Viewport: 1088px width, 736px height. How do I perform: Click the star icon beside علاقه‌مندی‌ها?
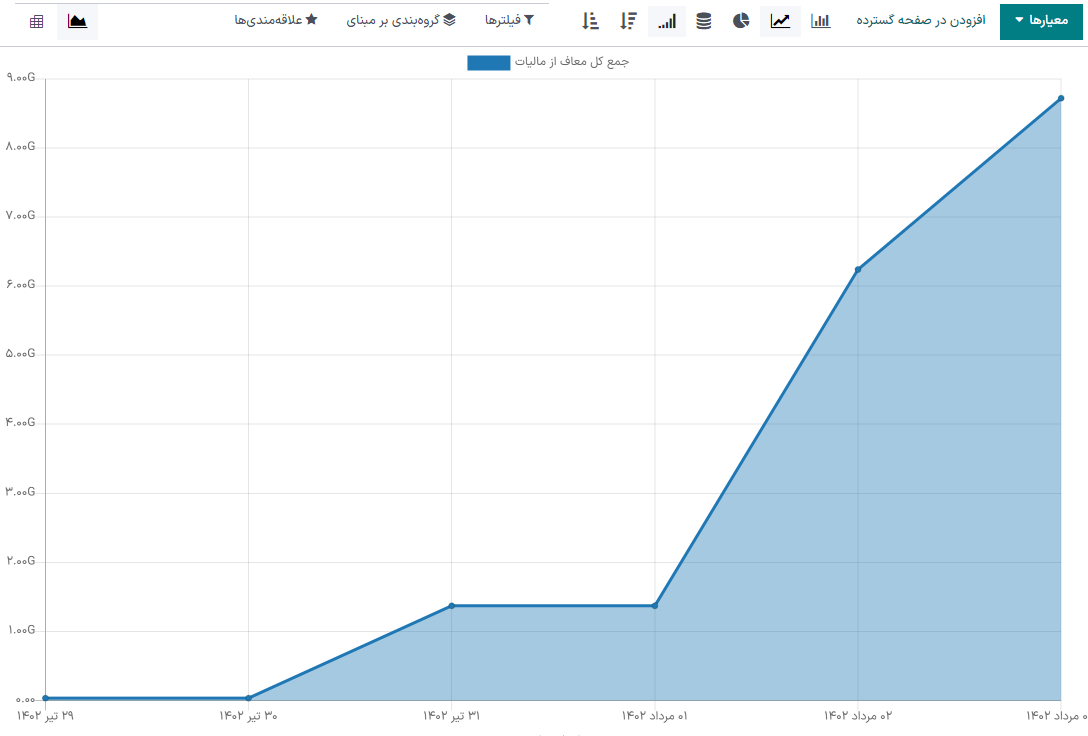[311, 20]
